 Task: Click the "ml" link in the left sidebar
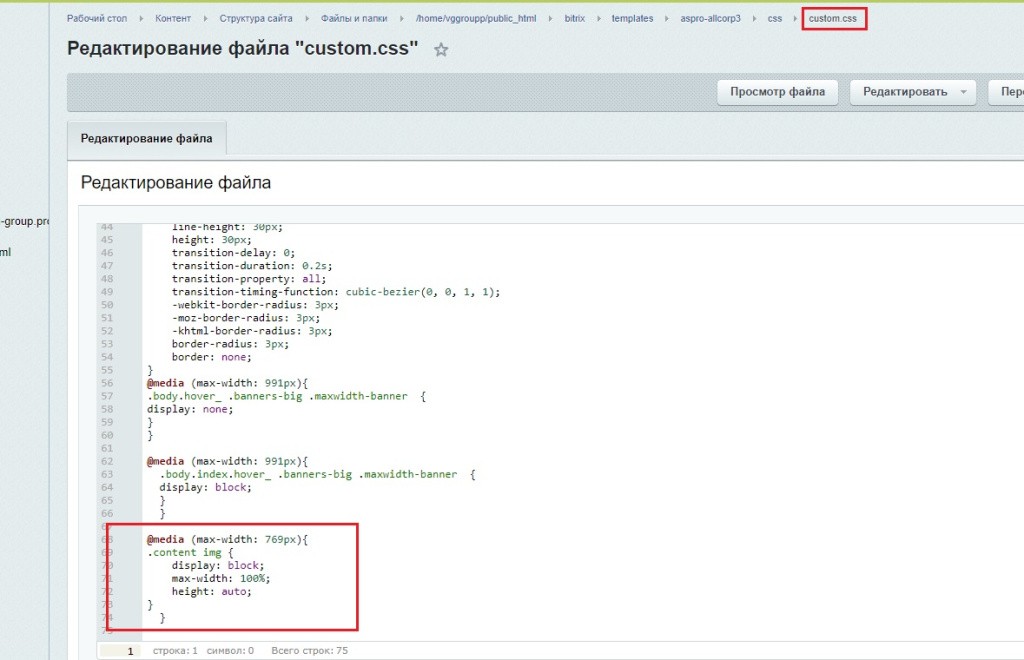pyautogui.click(x=6, y=252)
